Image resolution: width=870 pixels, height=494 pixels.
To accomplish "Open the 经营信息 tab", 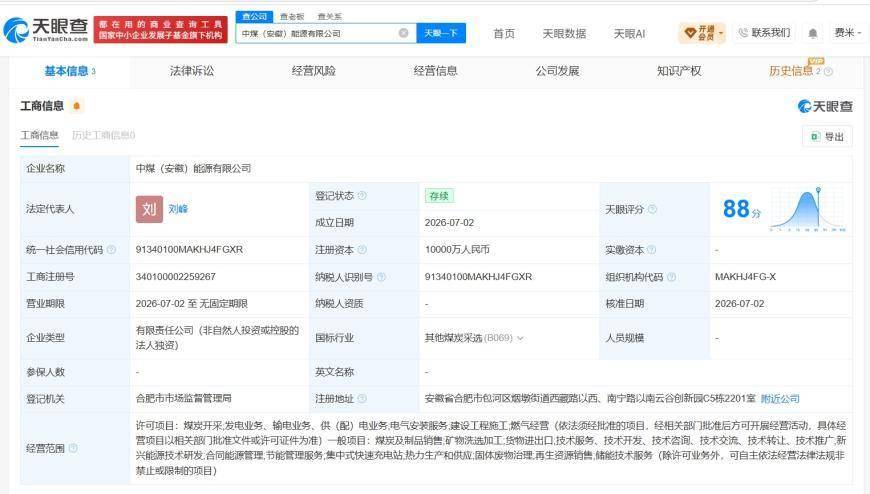I will 436,71.
